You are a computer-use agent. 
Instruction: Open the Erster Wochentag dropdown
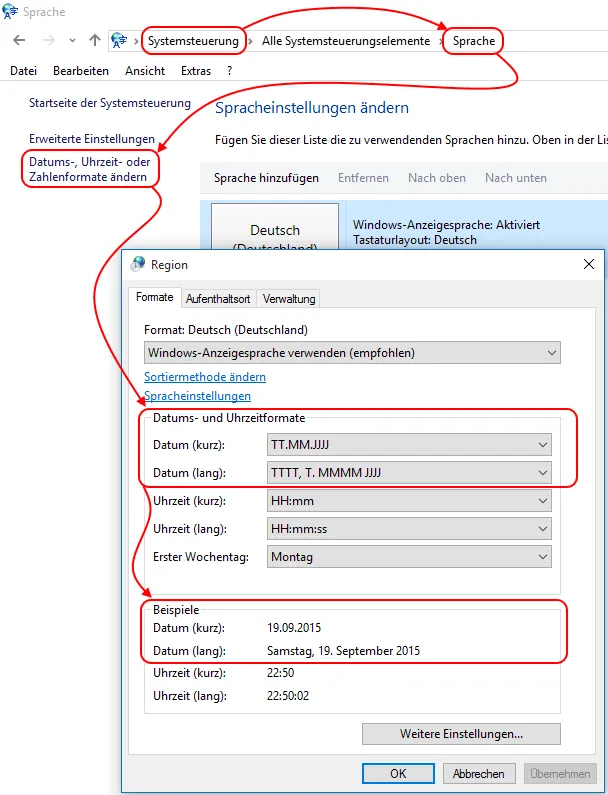[x=409, y=557]
